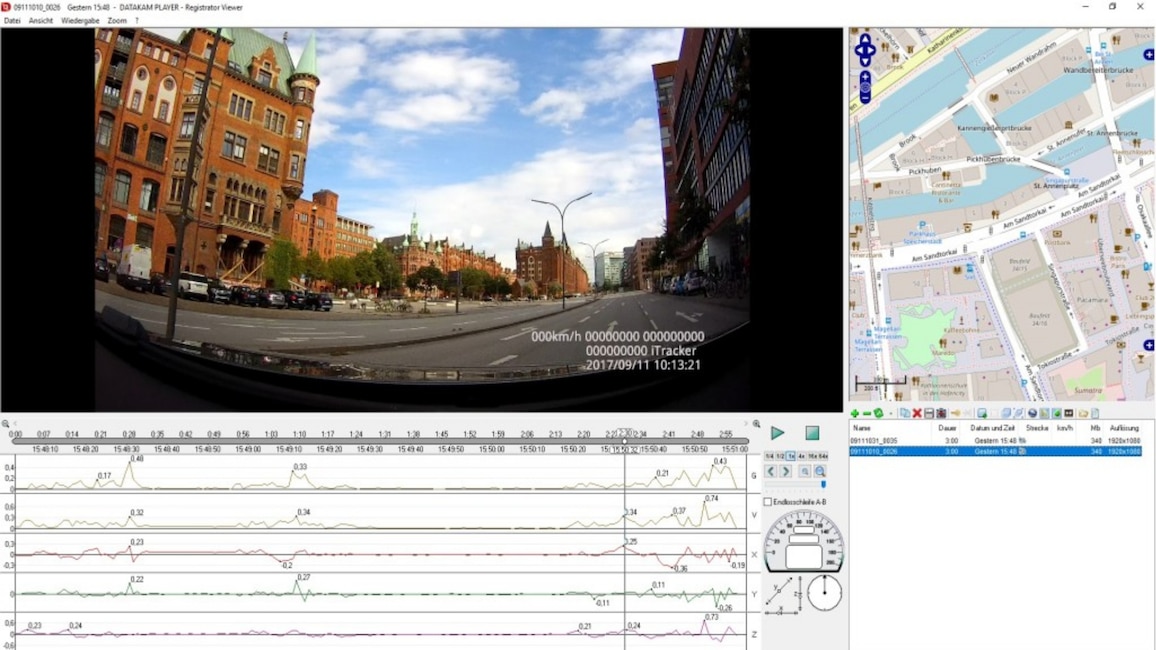Image resolution: width=1156 pixels, height=650 pixels.
Task: Click the volume slider handle
Action: click(x=823, y=484)
